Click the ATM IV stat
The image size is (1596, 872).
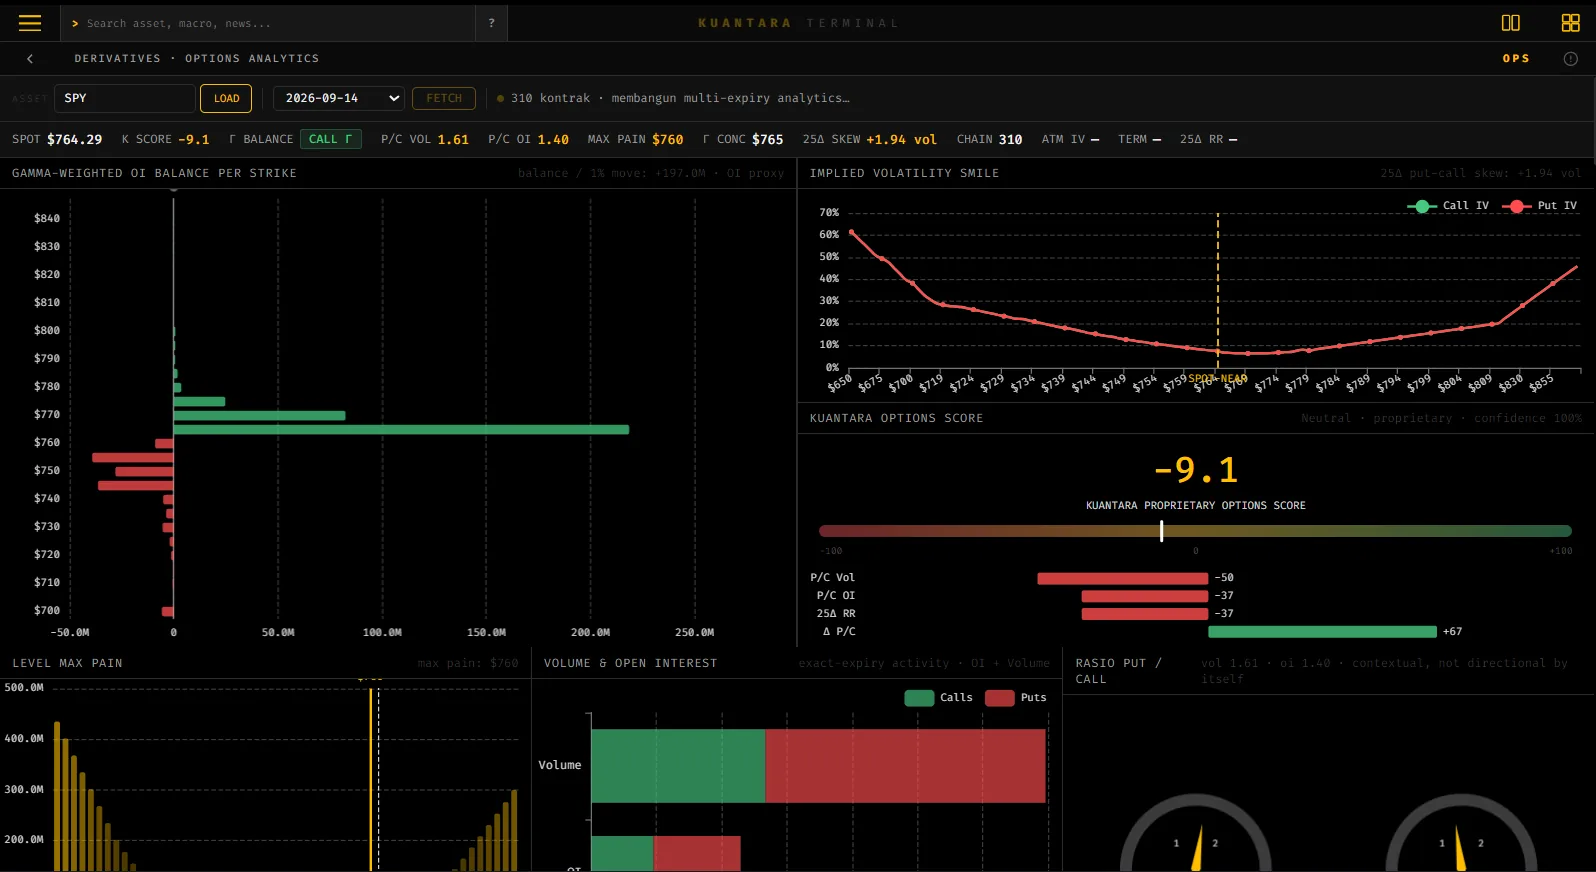(1070, 139)
